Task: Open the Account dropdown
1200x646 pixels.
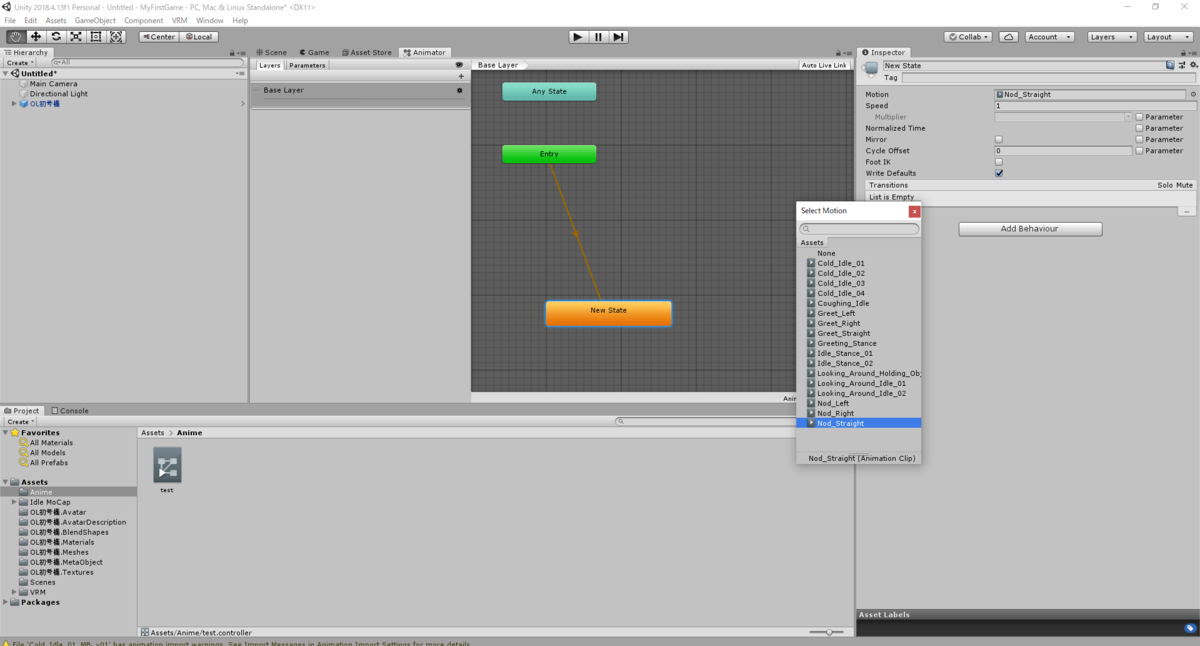Action: (1049, 37)
